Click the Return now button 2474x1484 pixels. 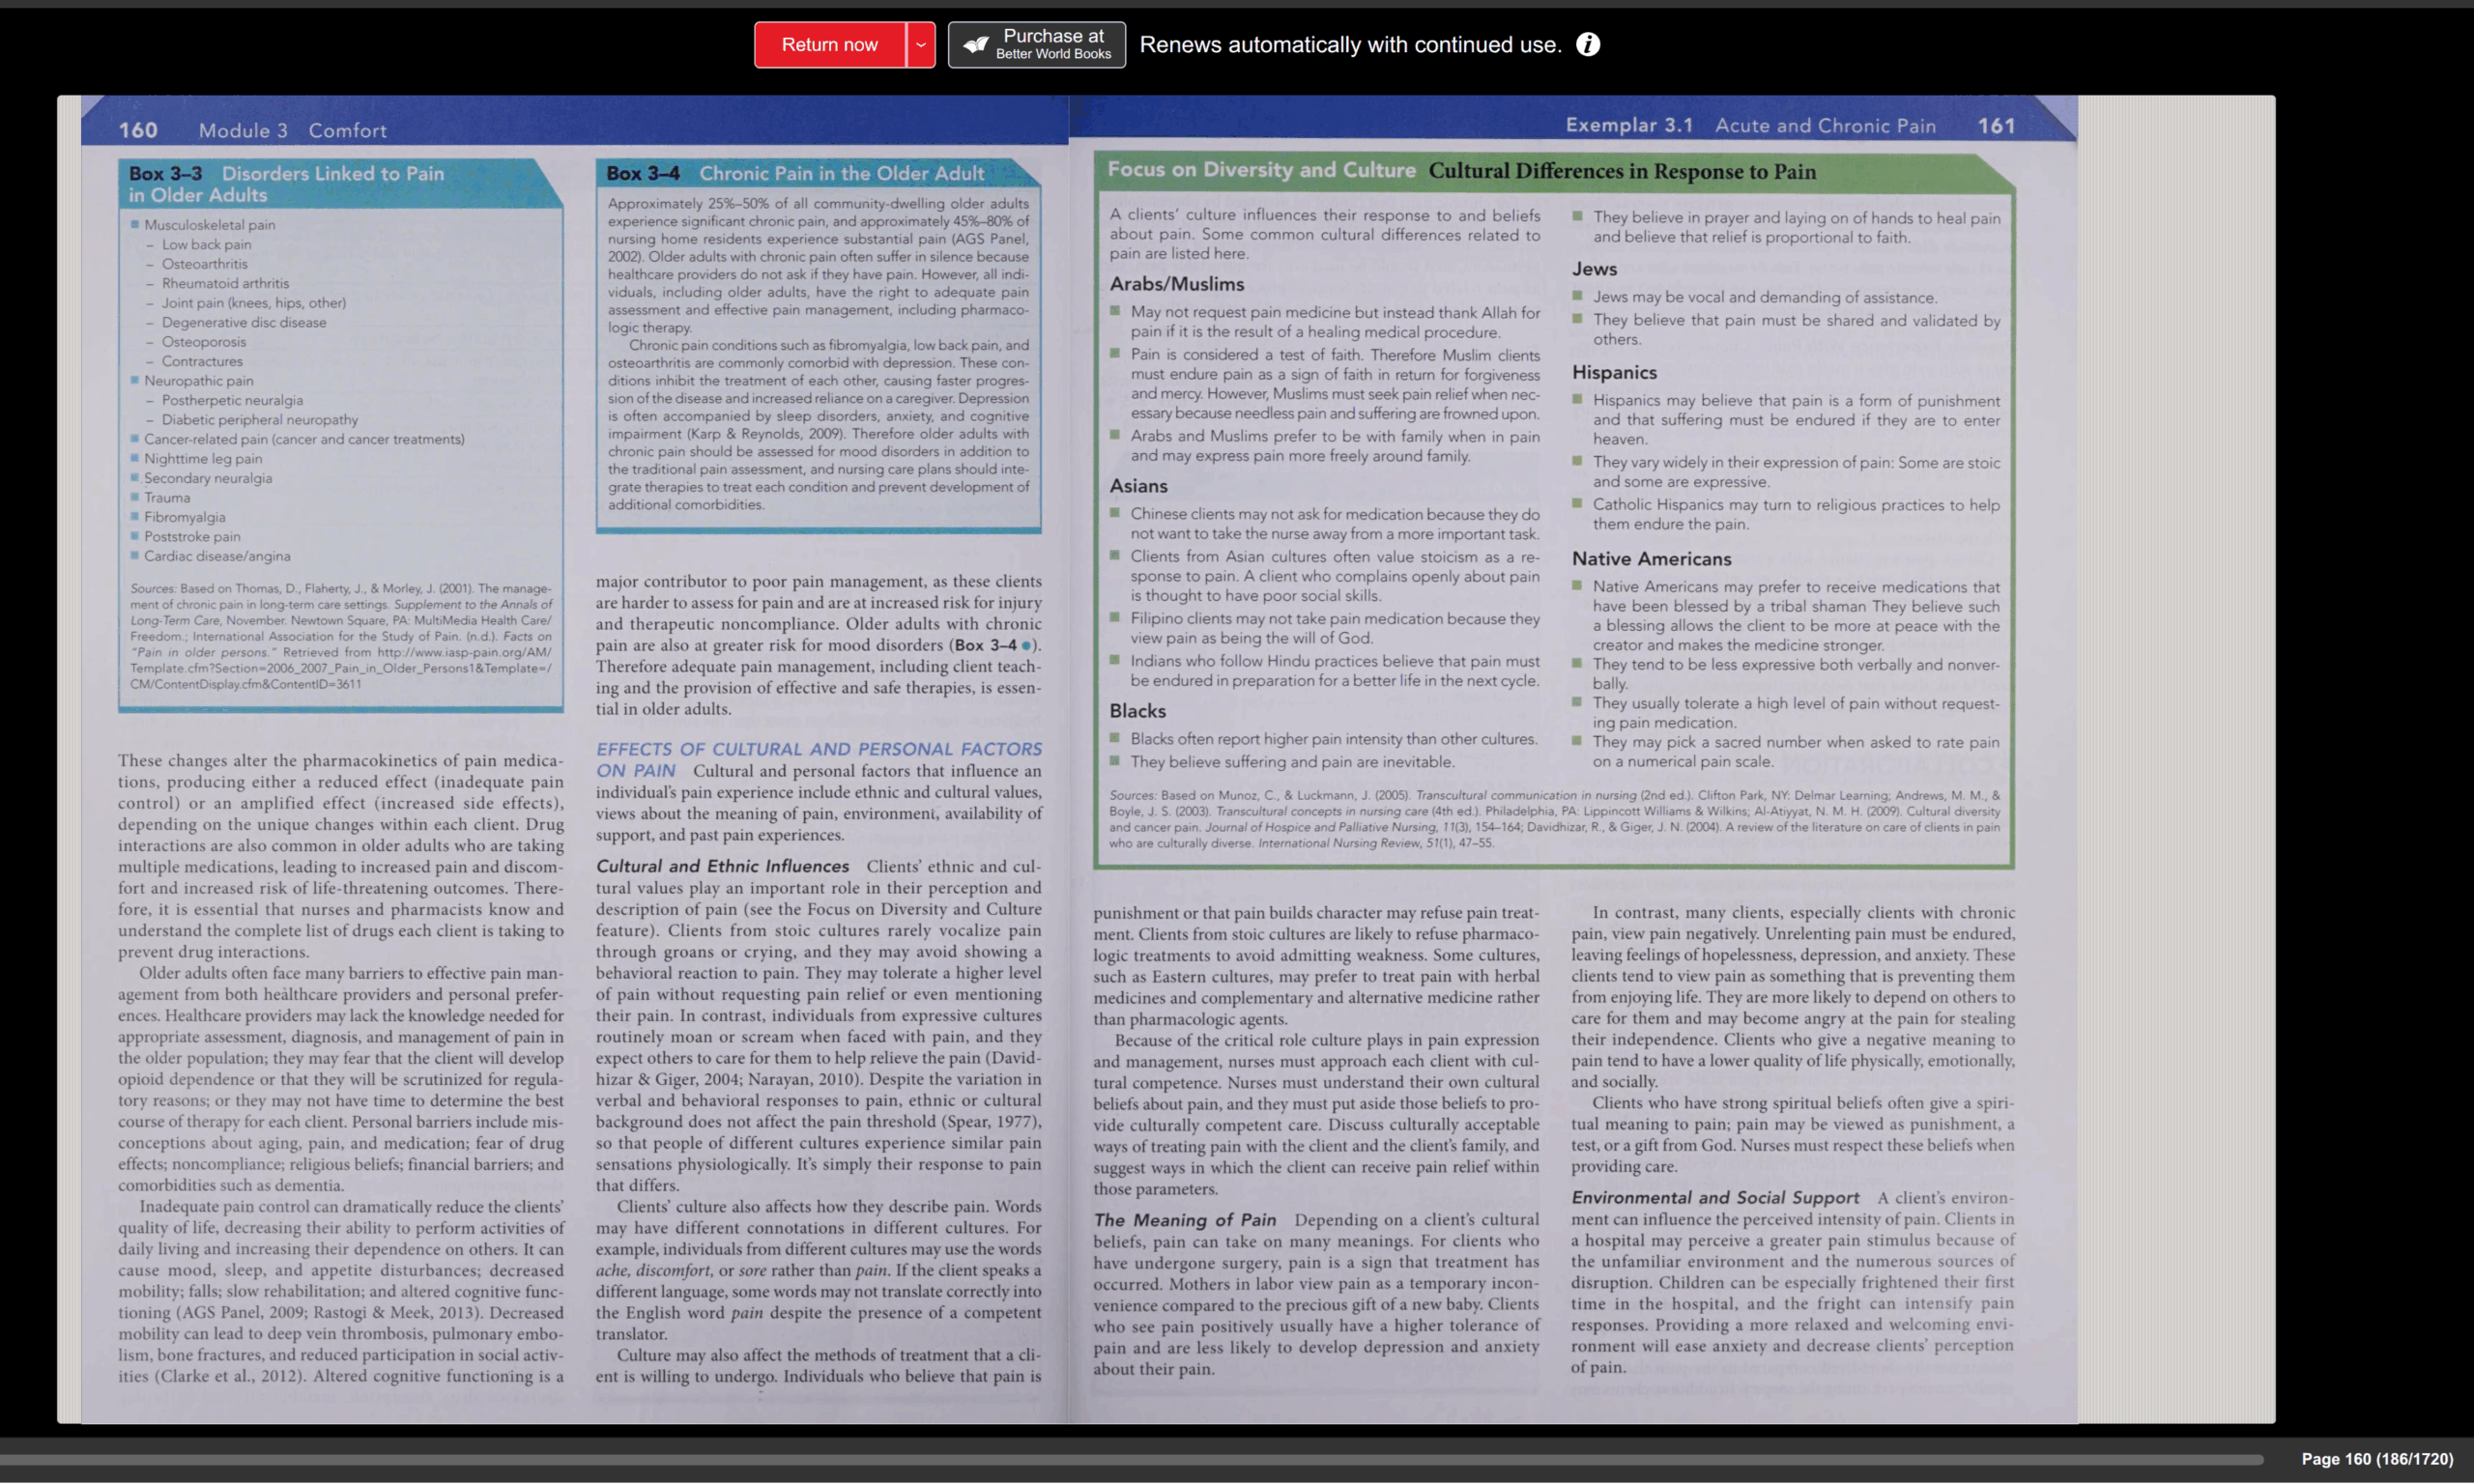pyautogui.click(x=829, y=45)
